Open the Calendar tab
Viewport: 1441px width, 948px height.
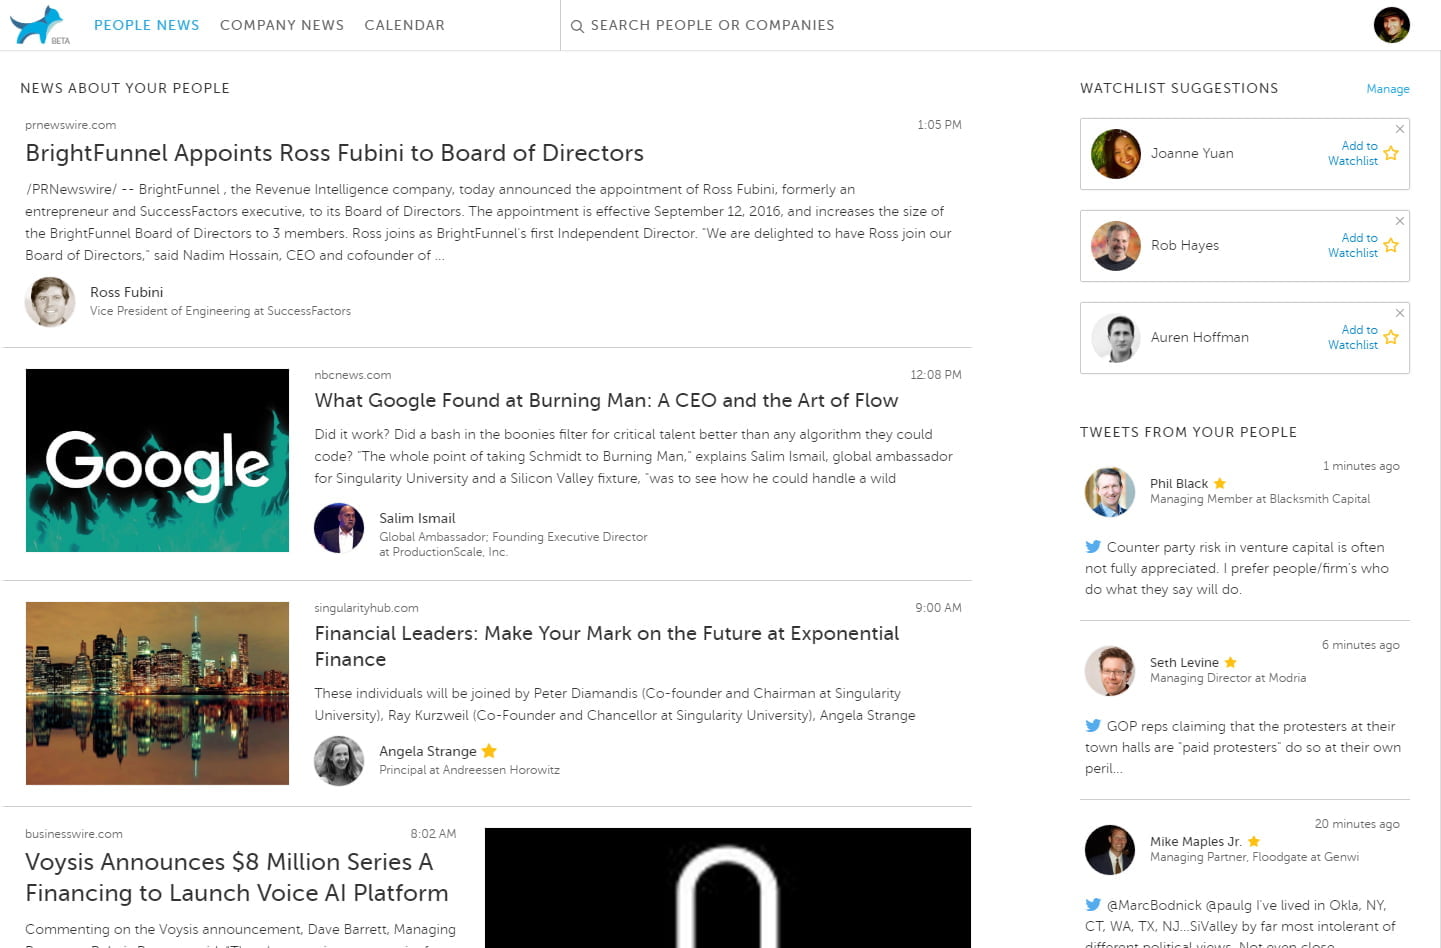pyautogui.click(x=405, y=25)
